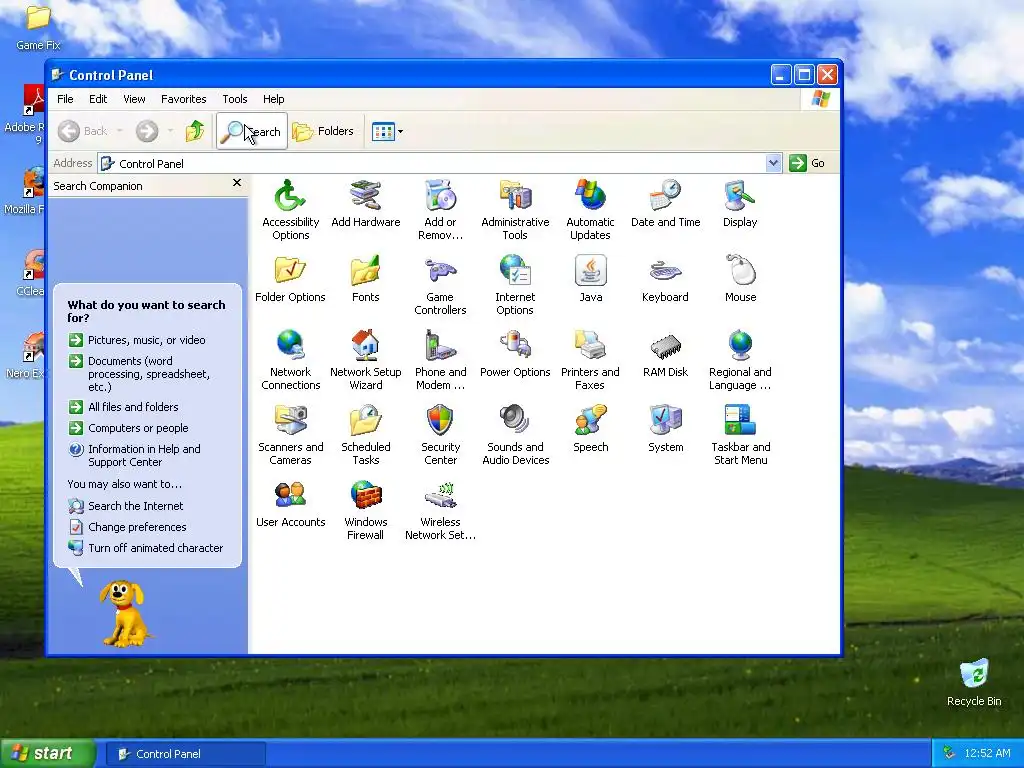Open Scanners and Cameras icon
The width and height of the screenshot is (1024, 768).
point(291,435)
